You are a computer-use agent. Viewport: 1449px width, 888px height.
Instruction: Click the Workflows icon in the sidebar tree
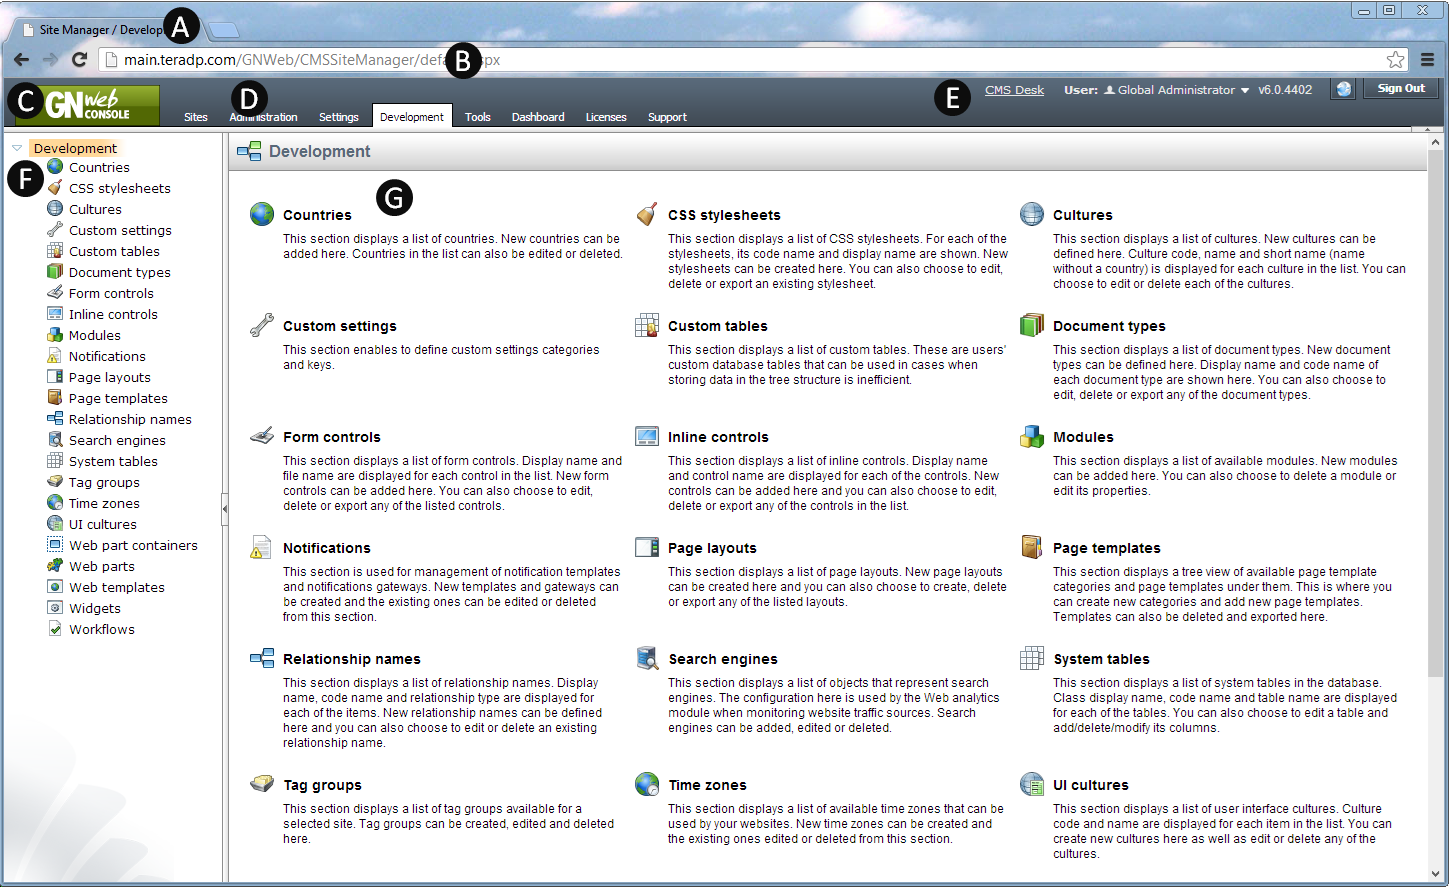55,629
